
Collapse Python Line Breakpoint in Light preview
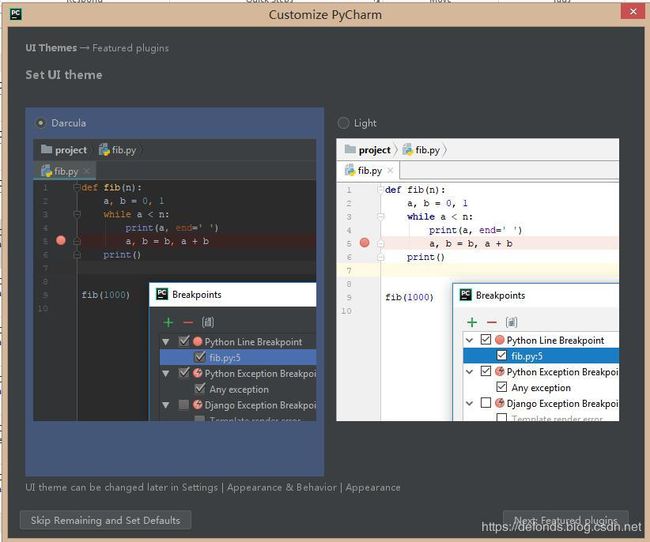tap(469, 340)
